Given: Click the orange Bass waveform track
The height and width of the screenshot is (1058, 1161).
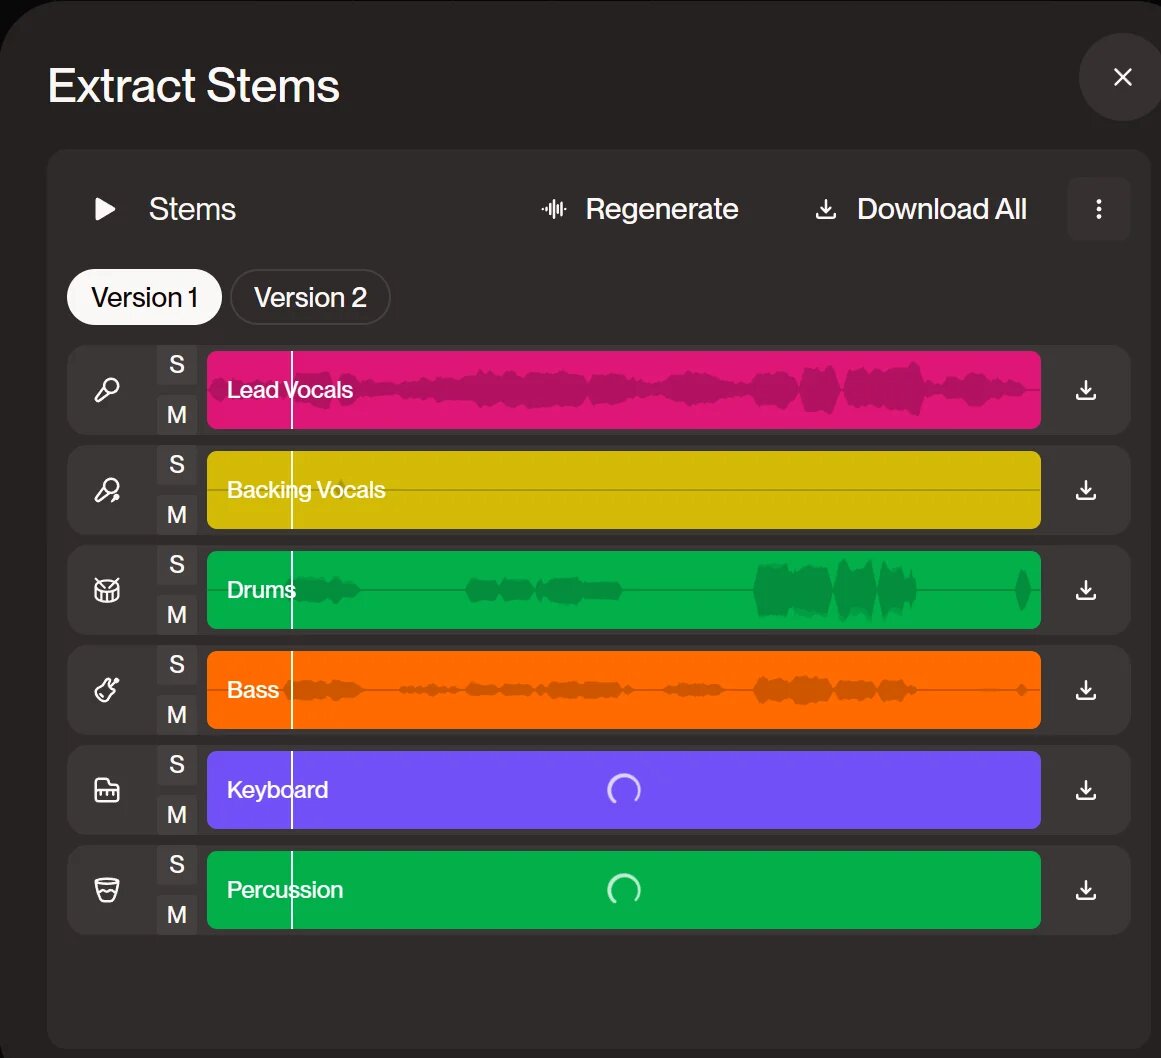Looking at the screenshot, I should tap(623, 690).
